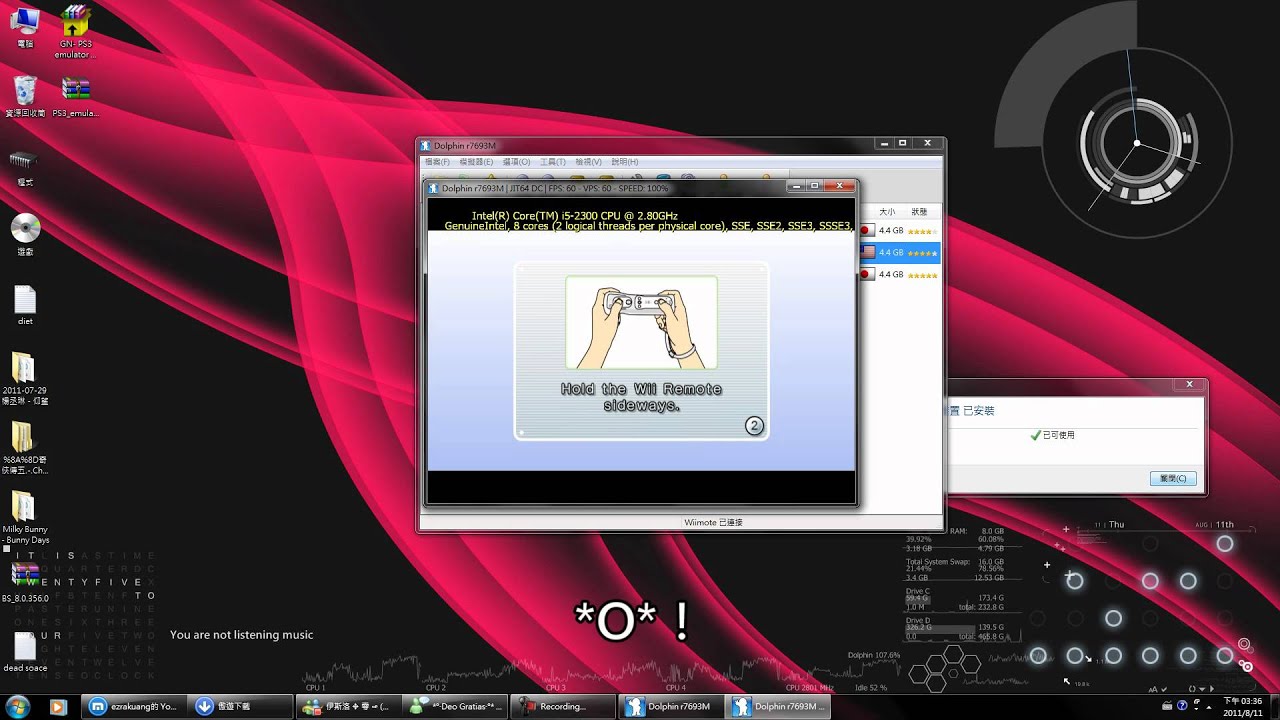Click the 2 button in Wii Remote prompt
The height and width of the screenshot is (720, 1280).
(754, 426)
